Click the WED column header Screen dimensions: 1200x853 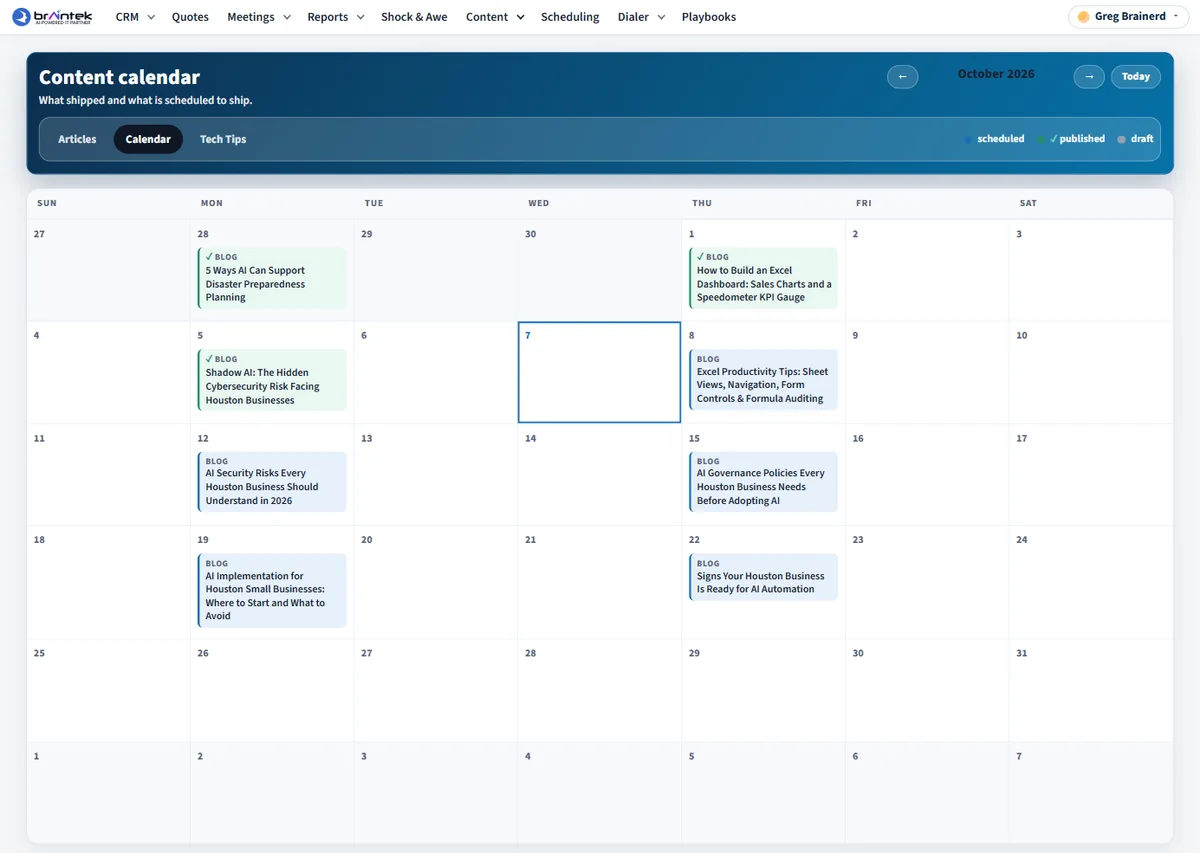pyautogui.click(x=538, y=203)
